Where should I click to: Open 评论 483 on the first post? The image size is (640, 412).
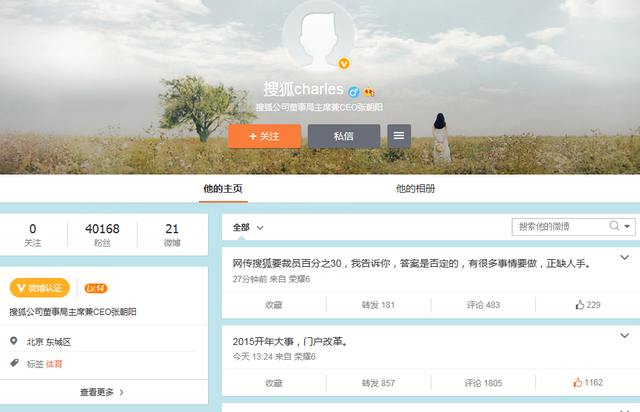tap(482, 304)
